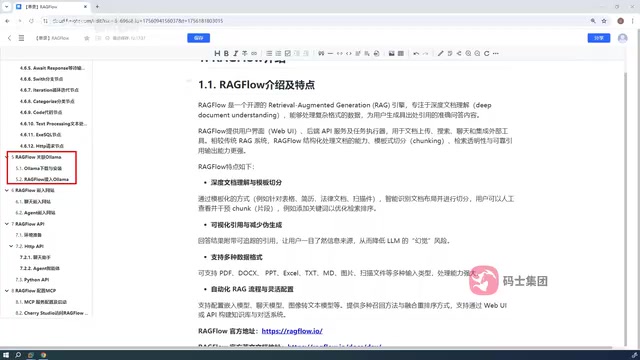Collapse the '8 RAGFlow 配置MCP' outline section
Screen dimensions: 640x360
click(7, 291)
